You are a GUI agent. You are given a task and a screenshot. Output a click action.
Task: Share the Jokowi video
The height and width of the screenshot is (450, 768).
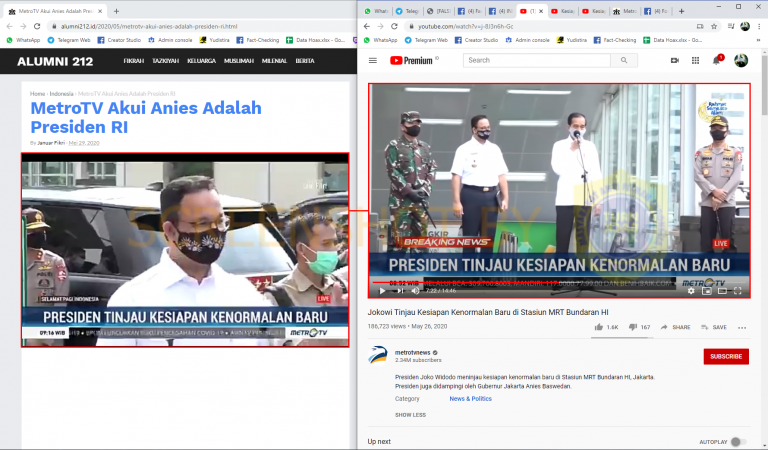click(675, 327)
